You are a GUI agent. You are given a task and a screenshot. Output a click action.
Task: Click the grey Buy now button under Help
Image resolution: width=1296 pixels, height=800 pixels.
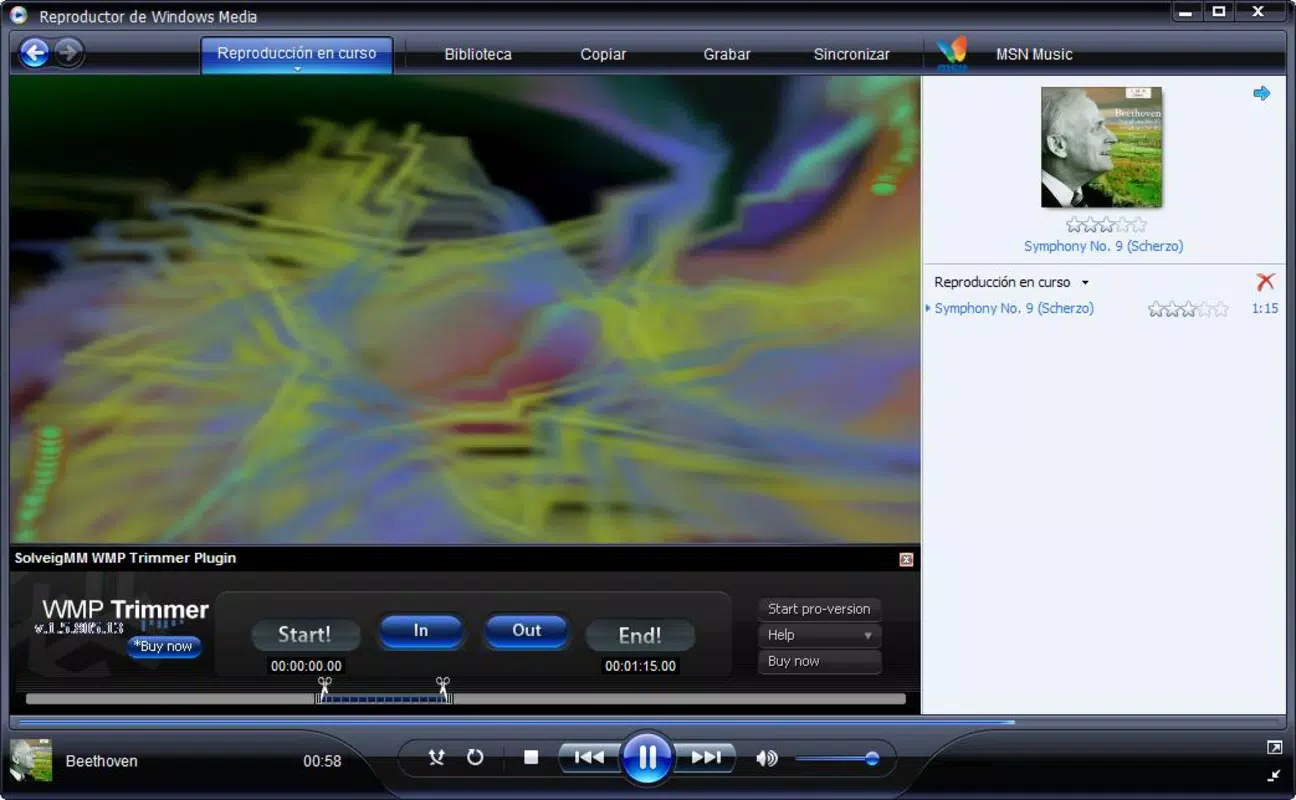820,661
